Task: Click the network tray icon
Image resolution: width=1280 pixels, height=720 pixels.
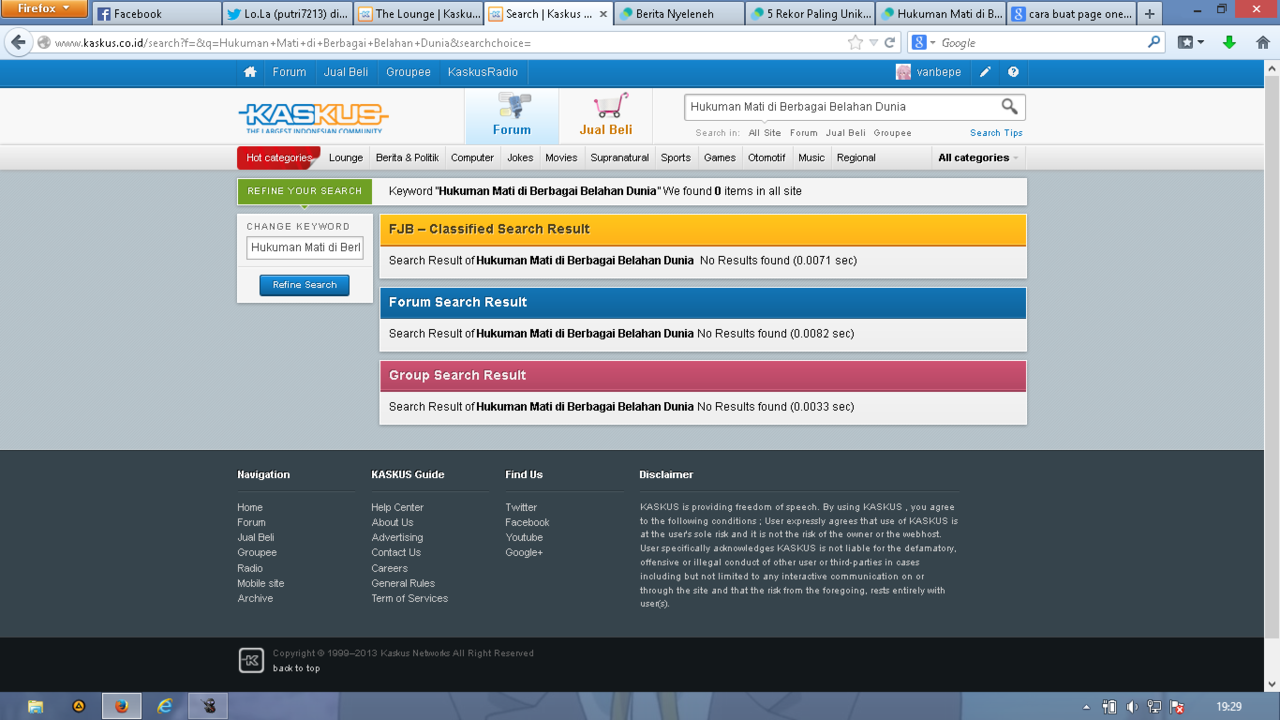Action: click(x=1154, y=707)
